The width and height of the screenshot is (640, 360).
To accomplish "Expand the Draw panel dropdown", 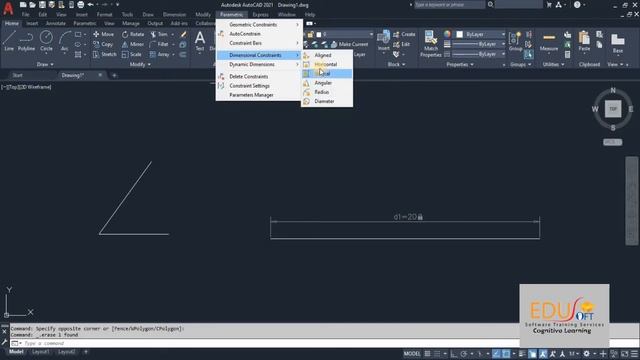I will point(45,64).
